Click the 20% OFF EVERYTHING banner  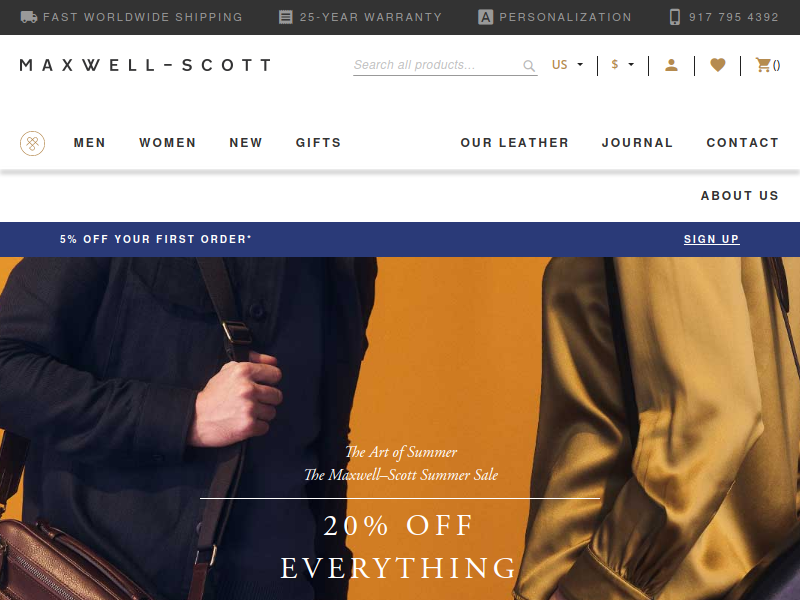pos(400,547)
